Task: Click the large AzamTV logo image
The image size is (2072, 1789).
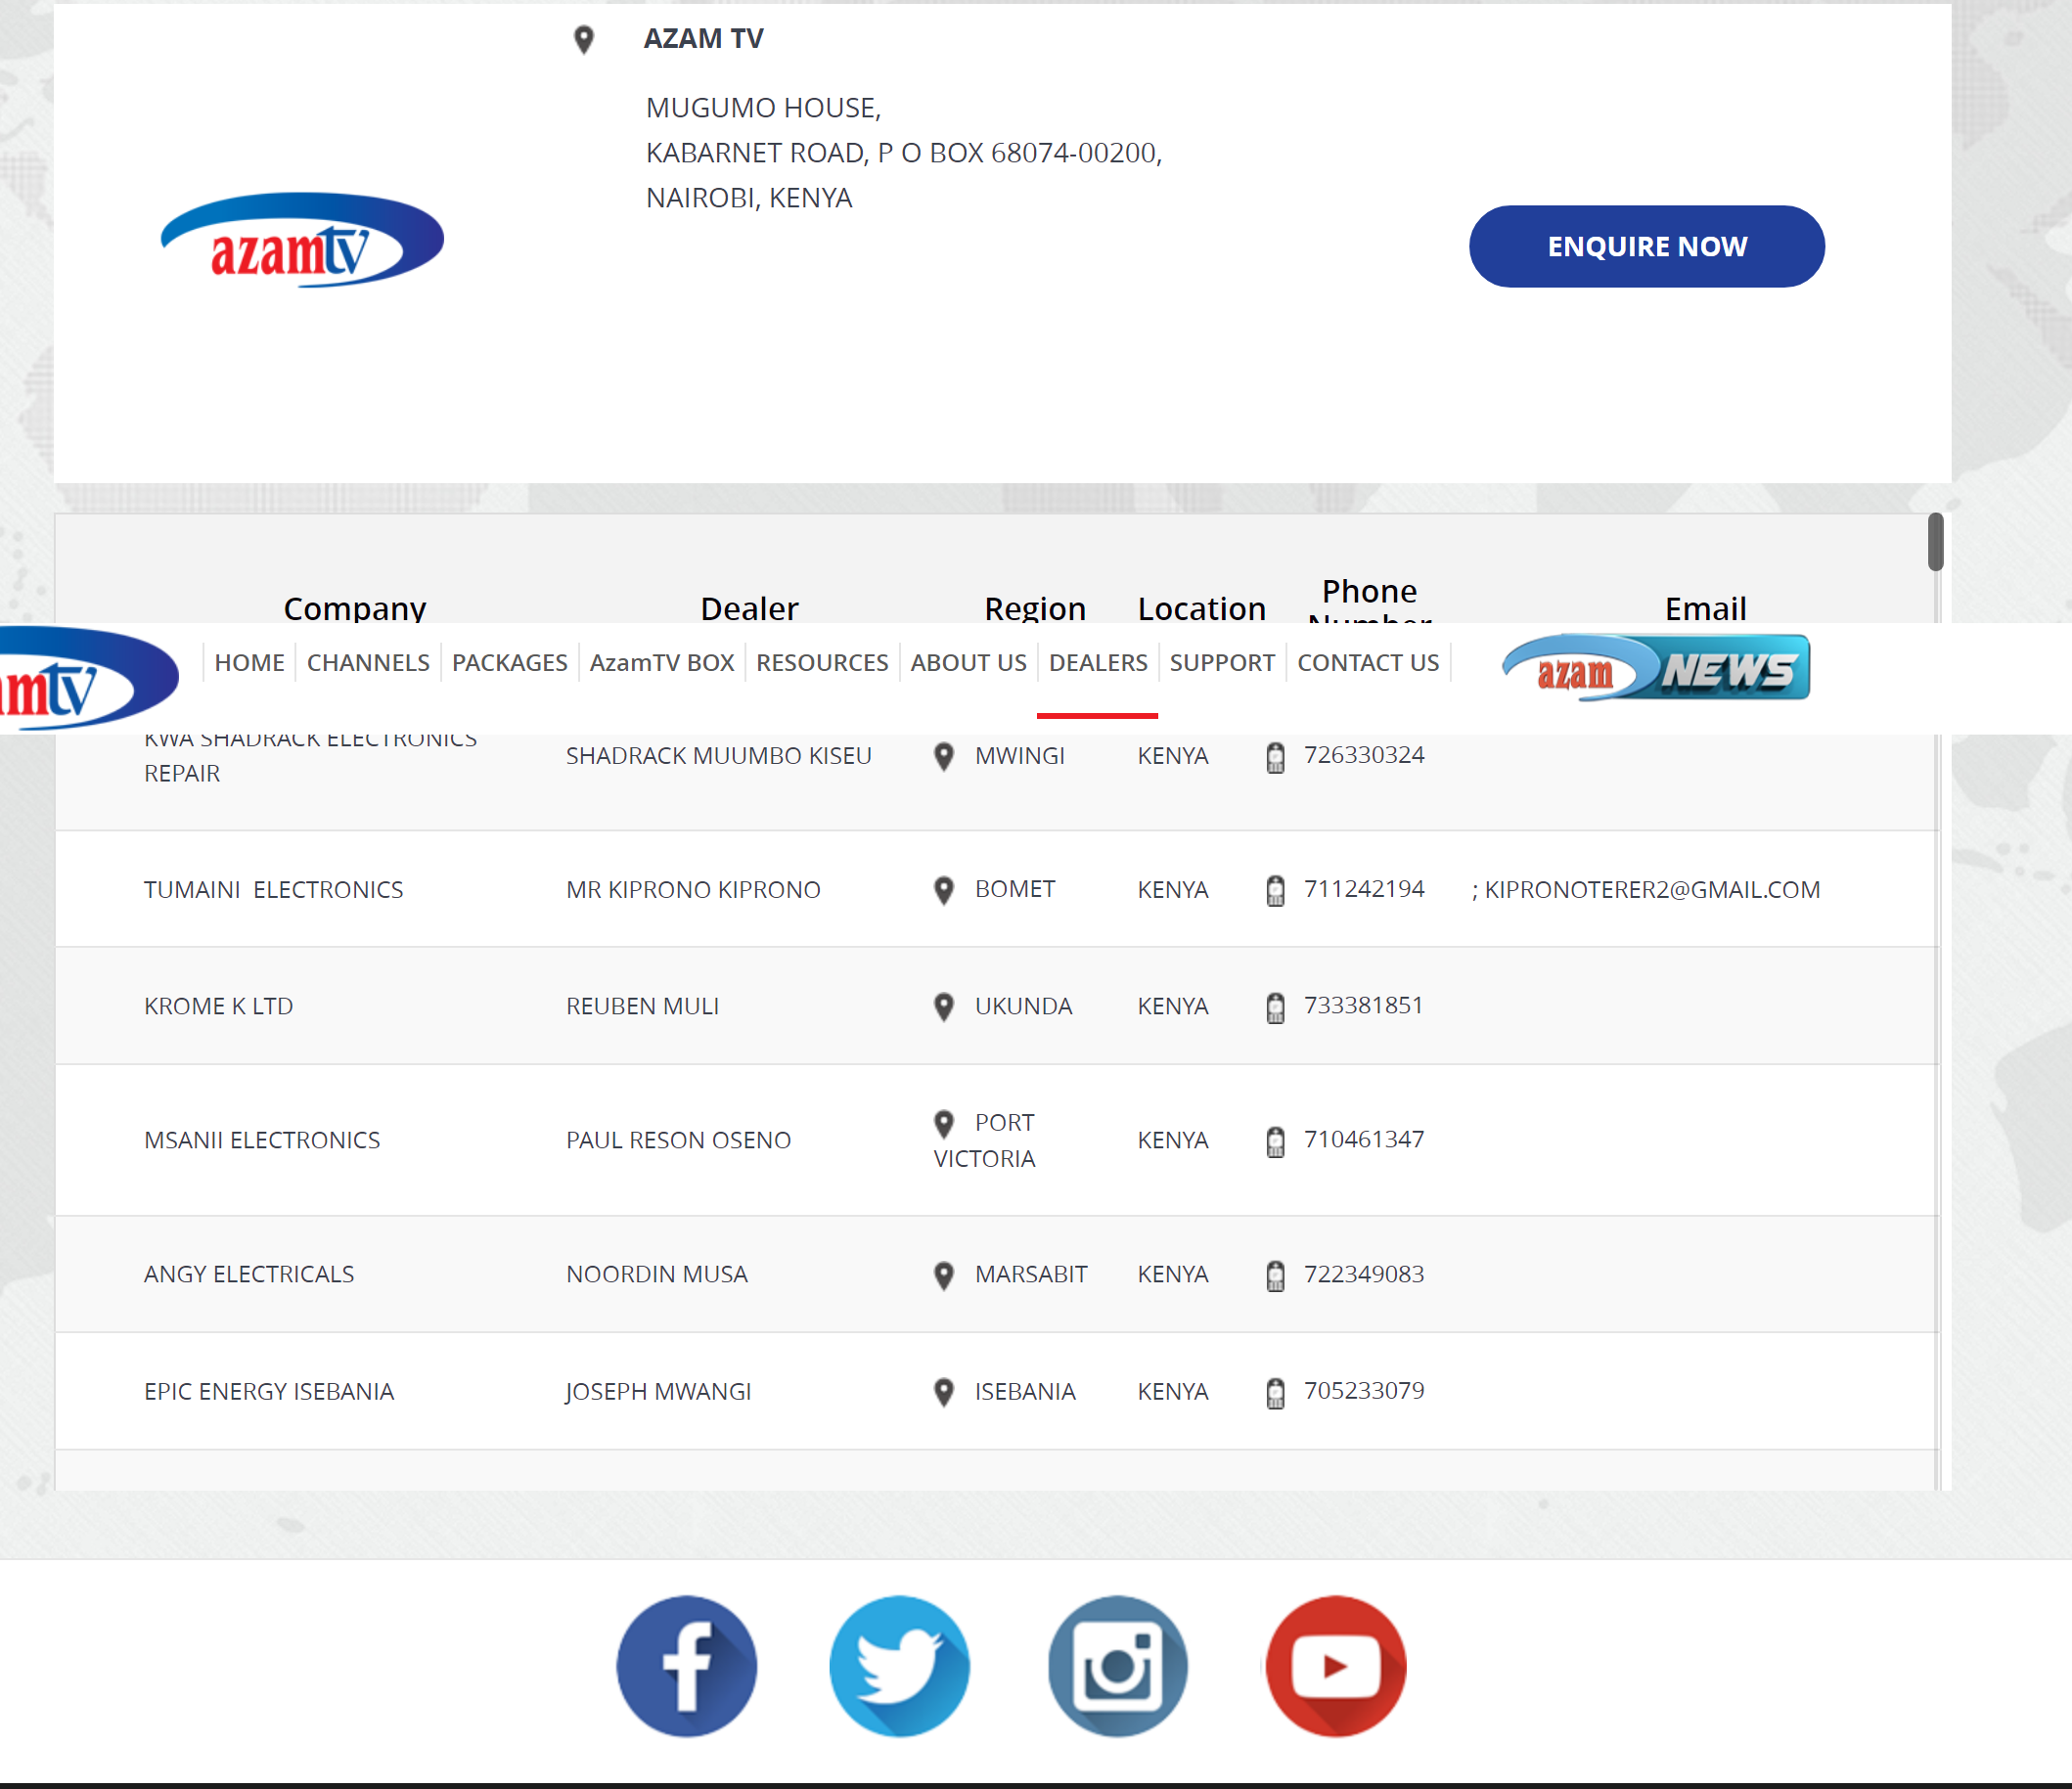Action: point(302,240)
